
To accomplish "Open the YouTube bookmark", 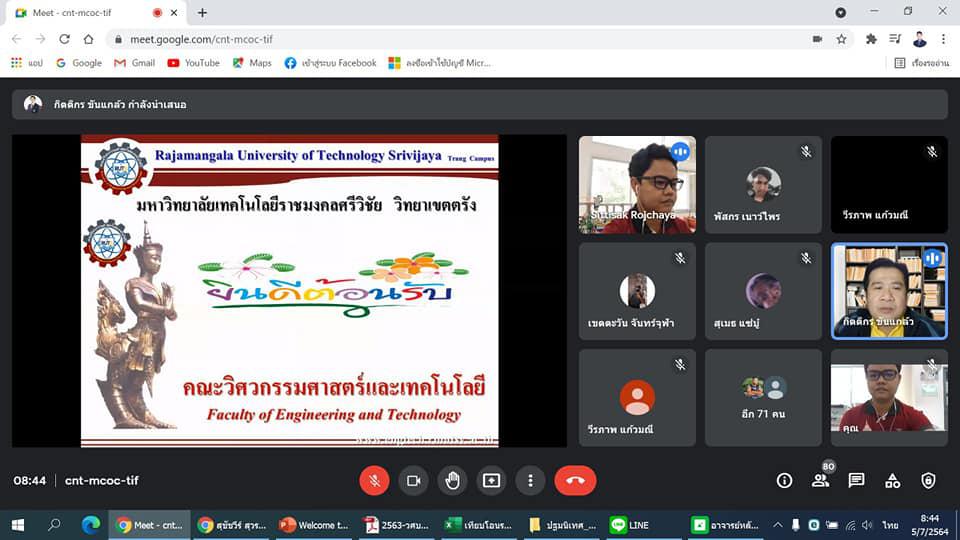I will [193, 62].
